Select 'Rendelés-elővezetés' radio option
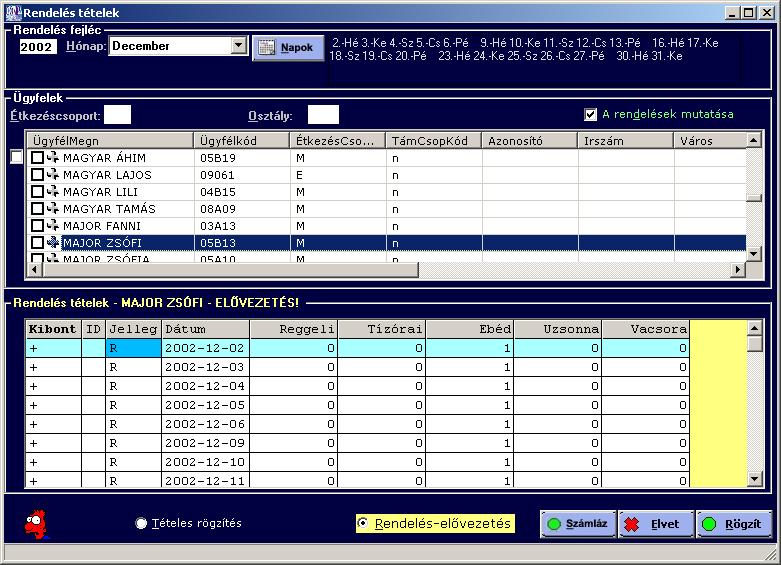781x565 pixels. [x=363, y=523]
